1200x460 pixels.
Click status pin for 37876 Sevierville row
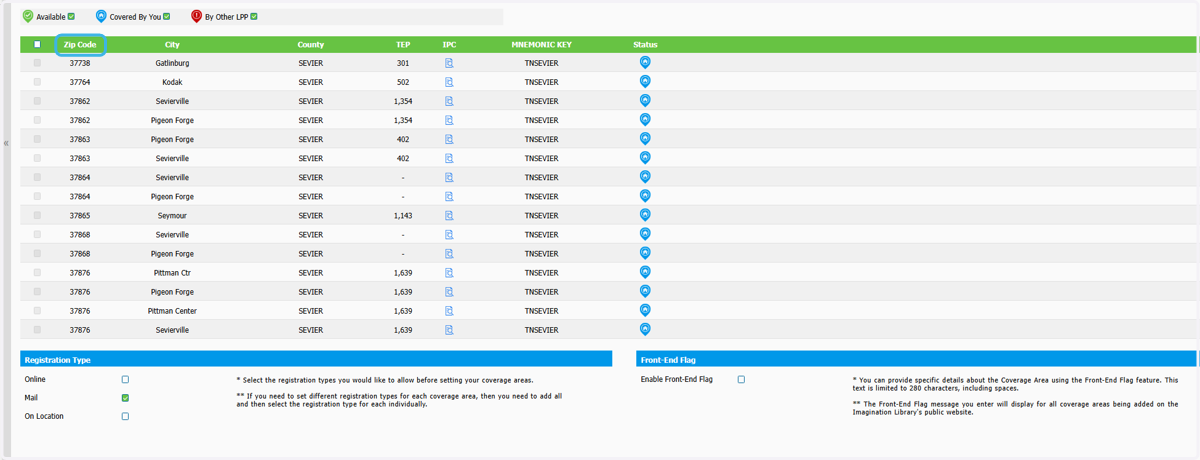pyautogui.click(x=645, y=329)
